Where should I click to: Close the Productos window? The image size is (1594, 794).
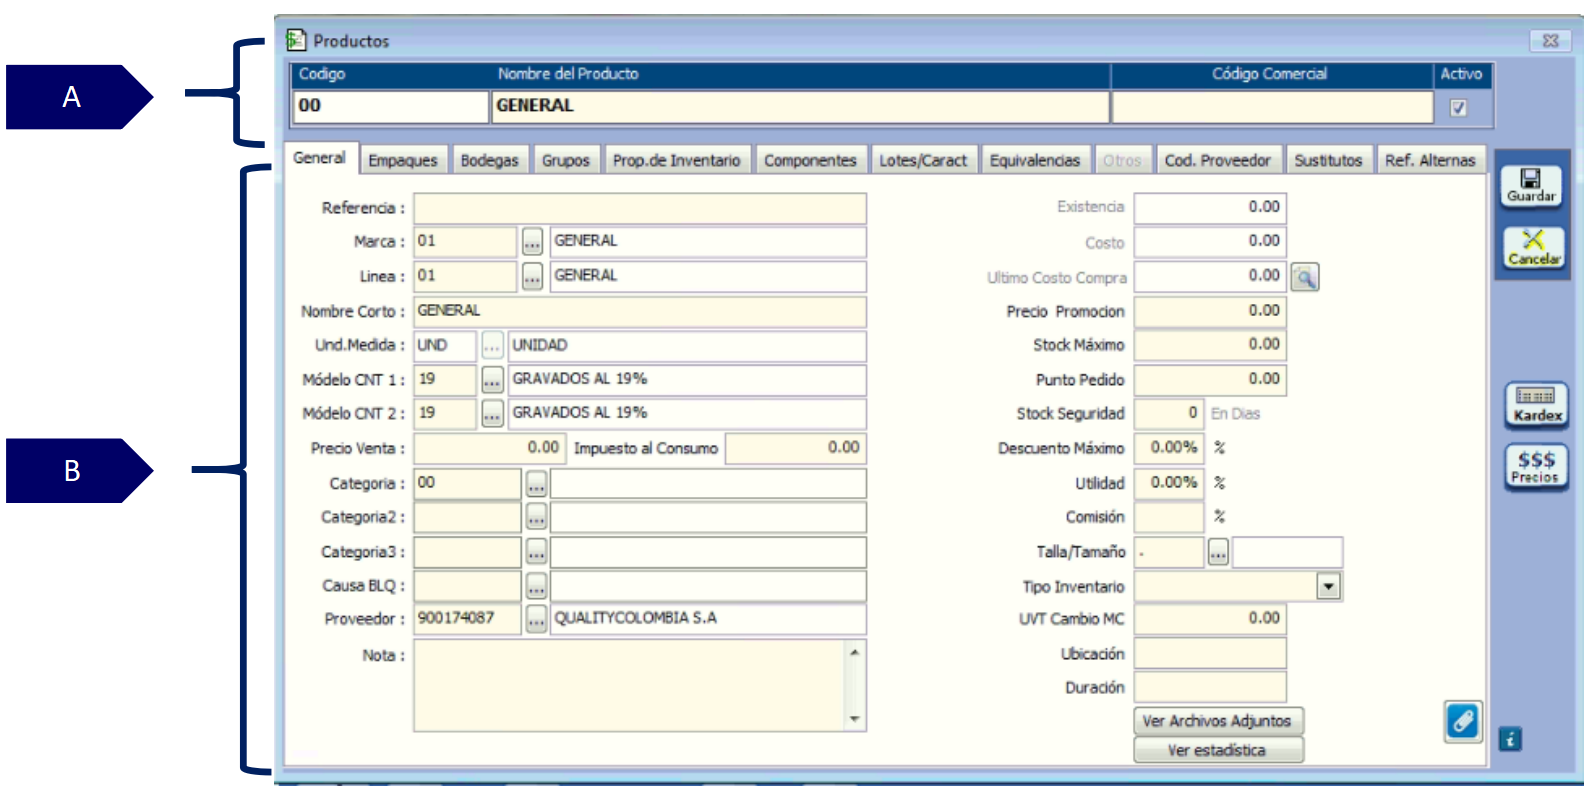(x=1550, y=41)
